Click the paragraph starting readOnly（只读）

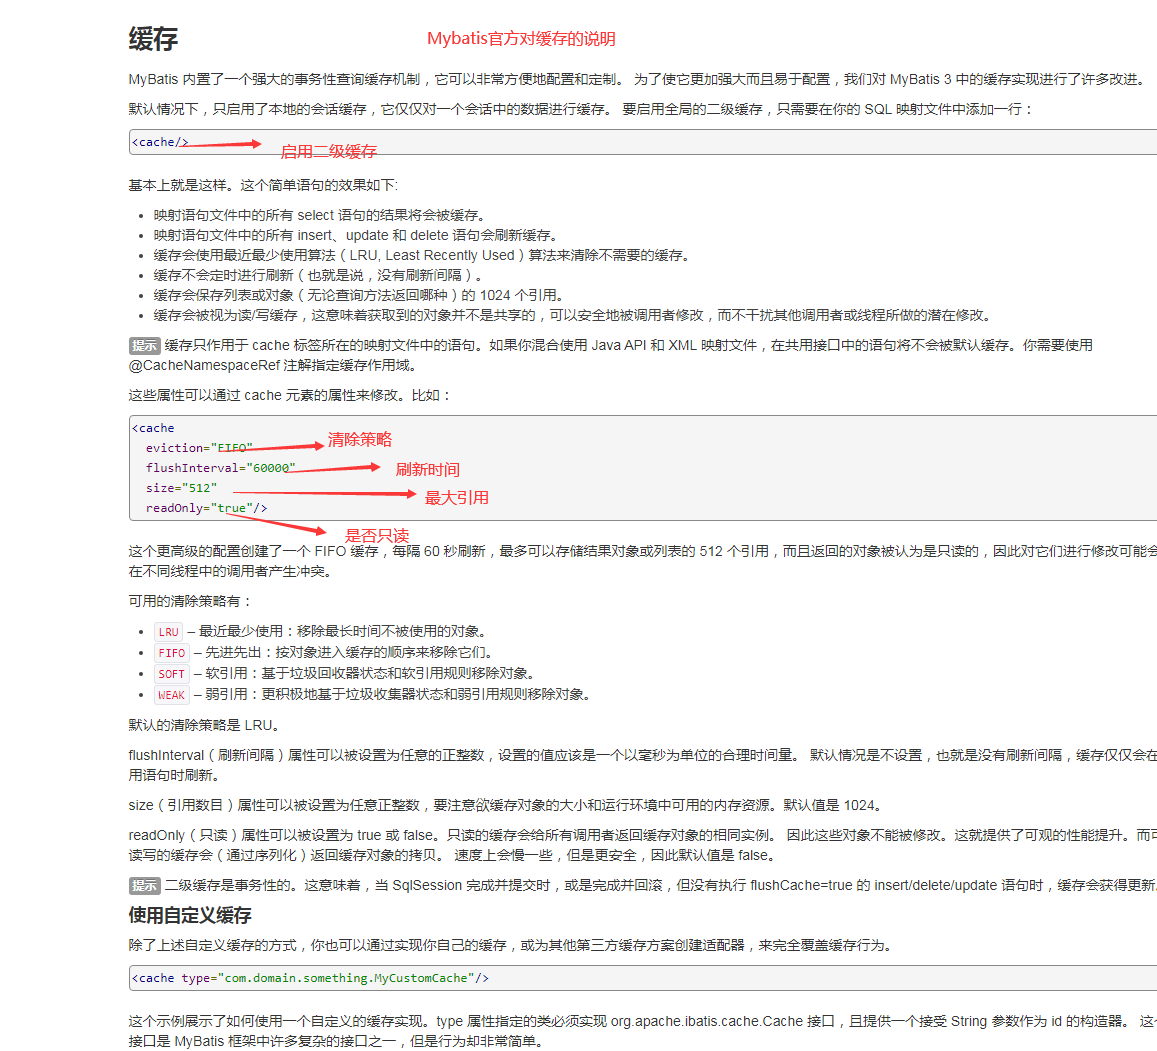tap(643, 845)
